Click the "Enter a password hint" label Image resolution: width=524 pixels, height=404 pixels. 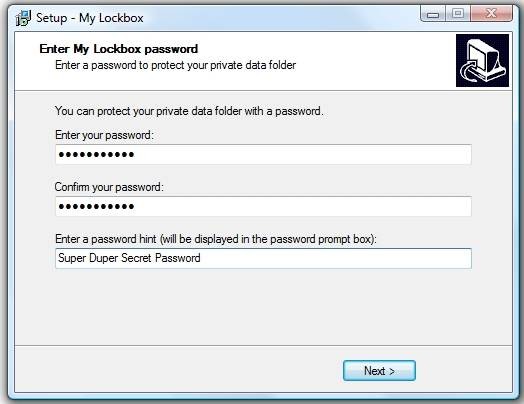click(x=216, y=239)
